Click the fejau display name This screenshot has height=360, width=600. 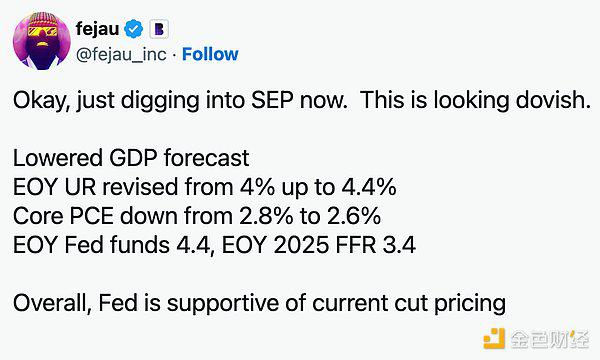pos(97,29)
